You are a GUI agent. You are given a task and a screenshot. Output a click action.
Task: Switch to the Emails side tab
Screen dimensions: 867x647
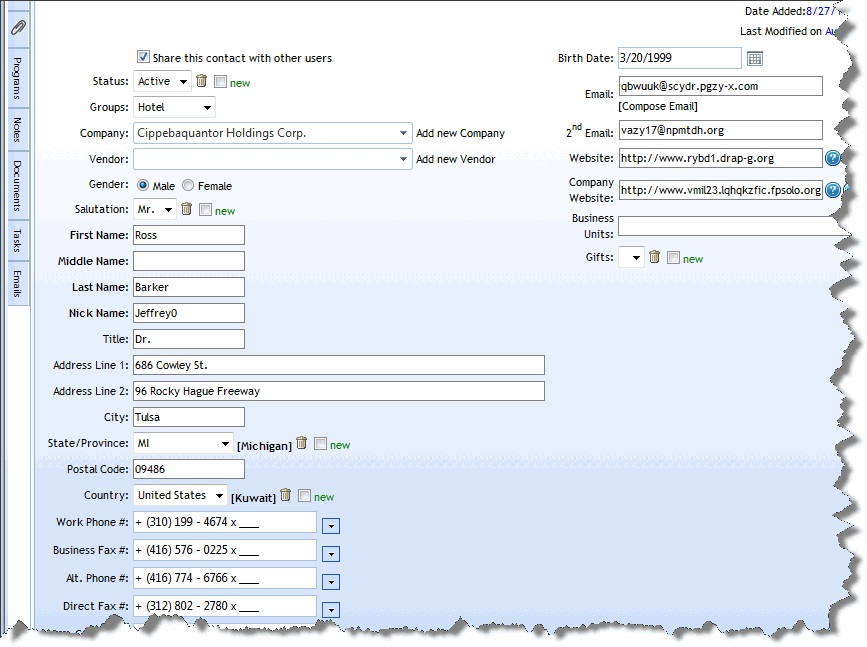tap(18, 283)
